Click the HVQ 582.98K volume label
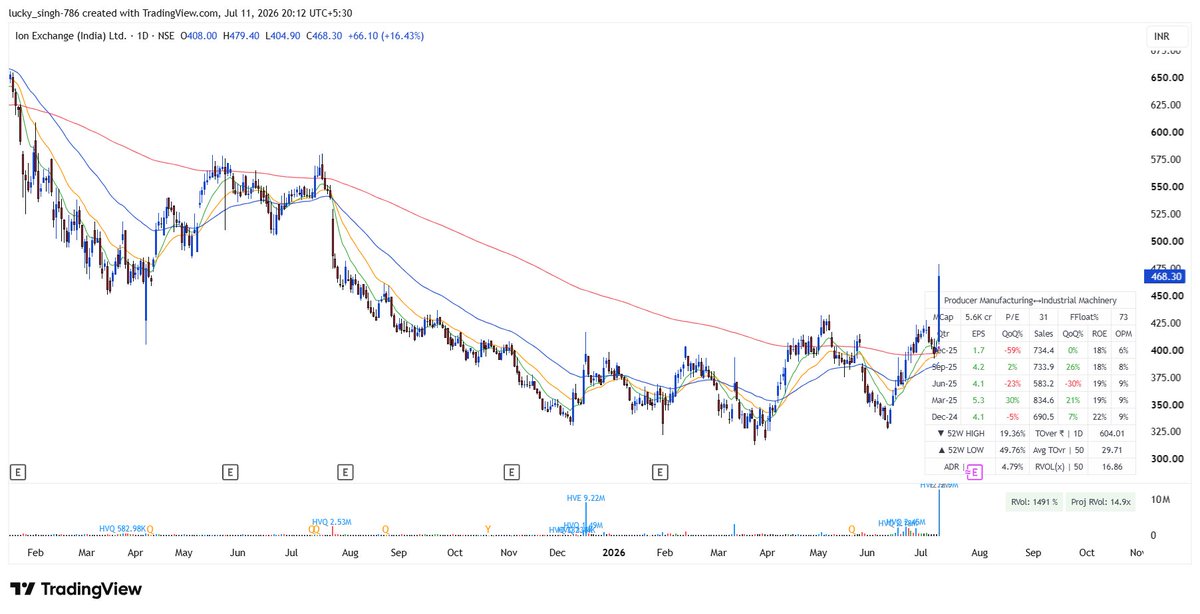Screen dimensions: 1200x614 tap(122, 528)
